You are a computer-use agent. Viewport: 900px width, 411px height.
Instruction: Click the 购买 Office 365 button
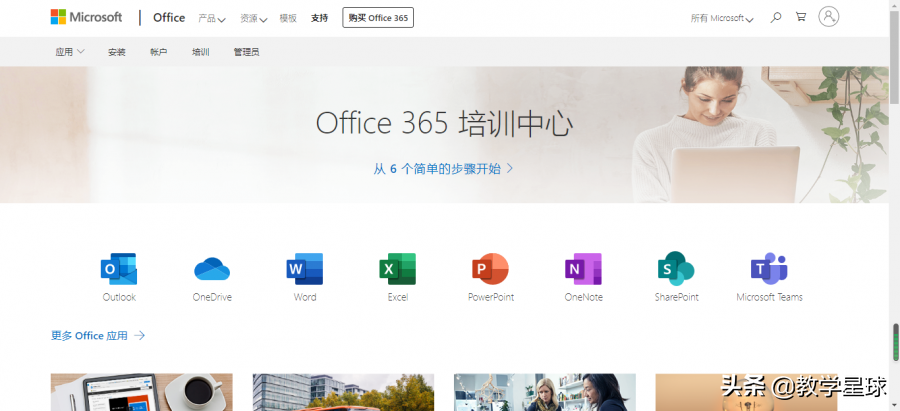tap(378, 18)
